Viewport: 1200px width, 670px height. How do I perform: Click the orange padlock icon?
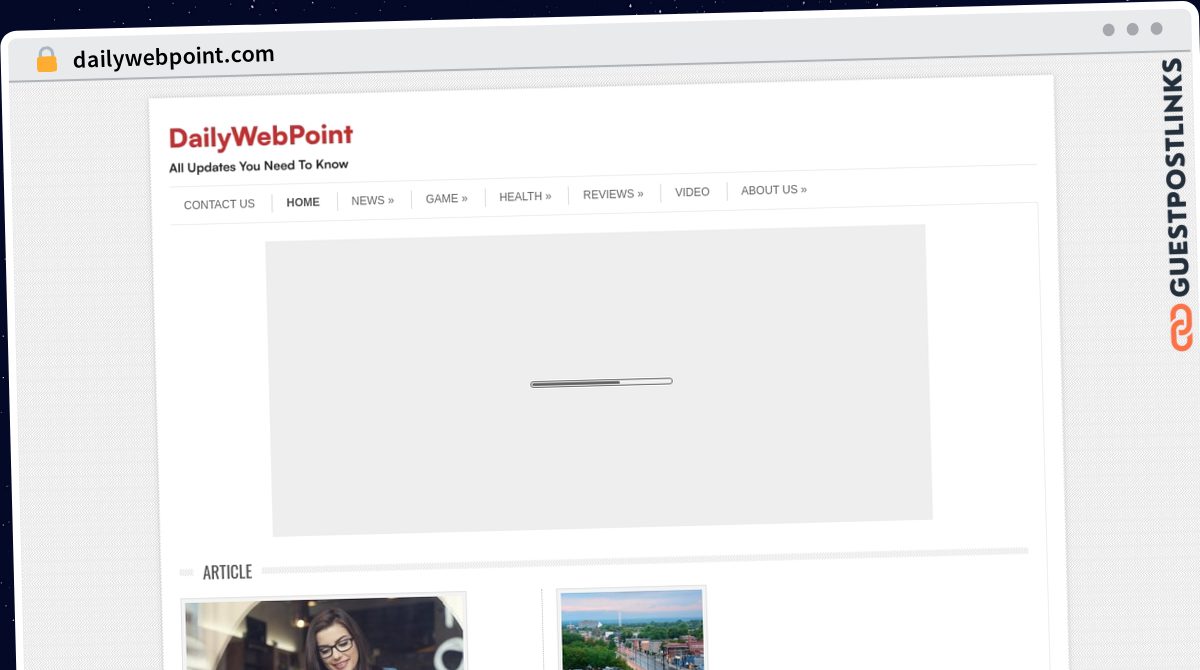point(46,60)
